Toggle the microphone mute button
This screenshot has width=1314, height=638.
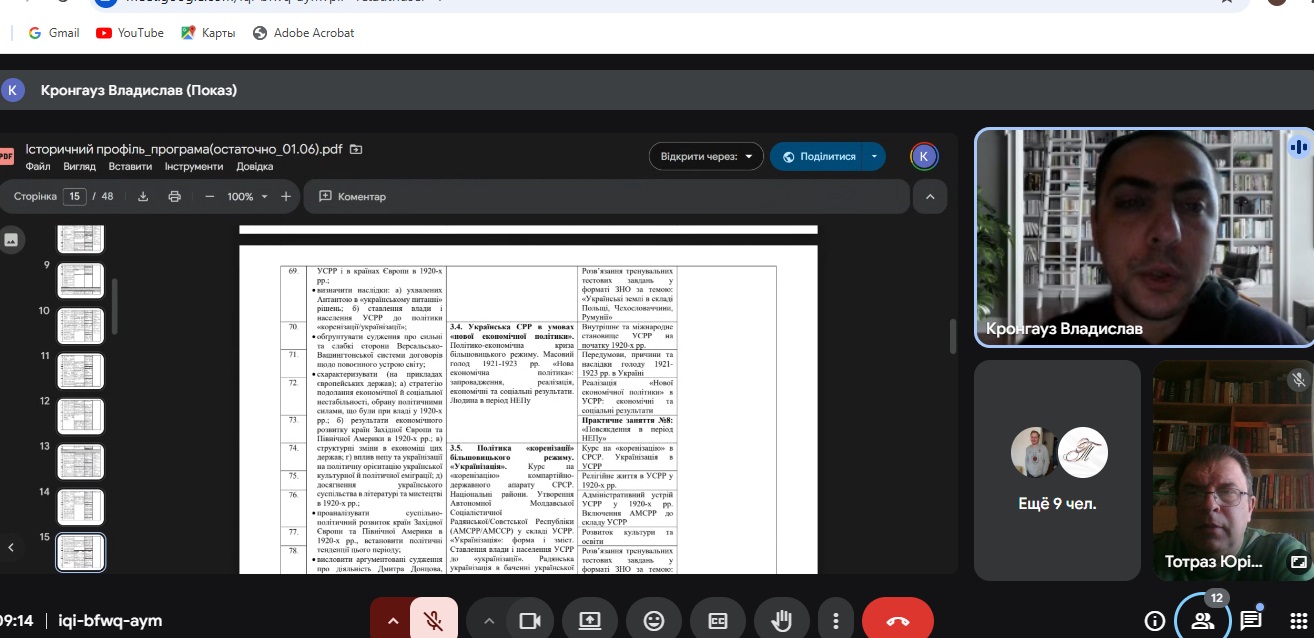[434, 621]
